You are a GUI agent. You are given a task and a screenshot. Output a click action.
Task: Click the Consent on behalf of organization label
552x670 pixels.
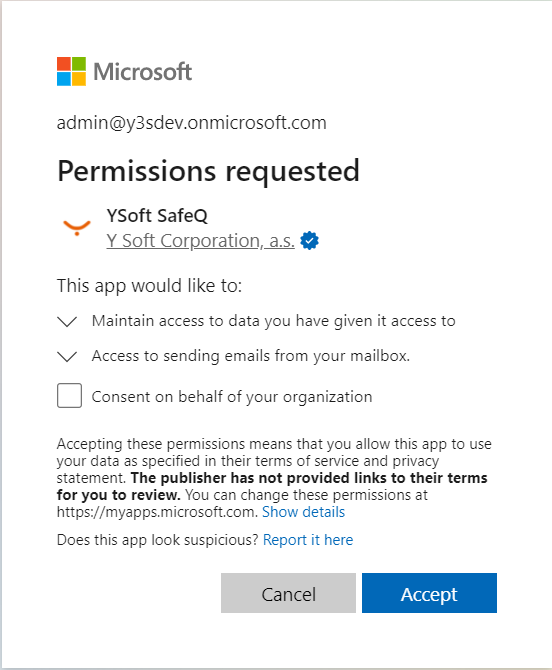(232, 397)
